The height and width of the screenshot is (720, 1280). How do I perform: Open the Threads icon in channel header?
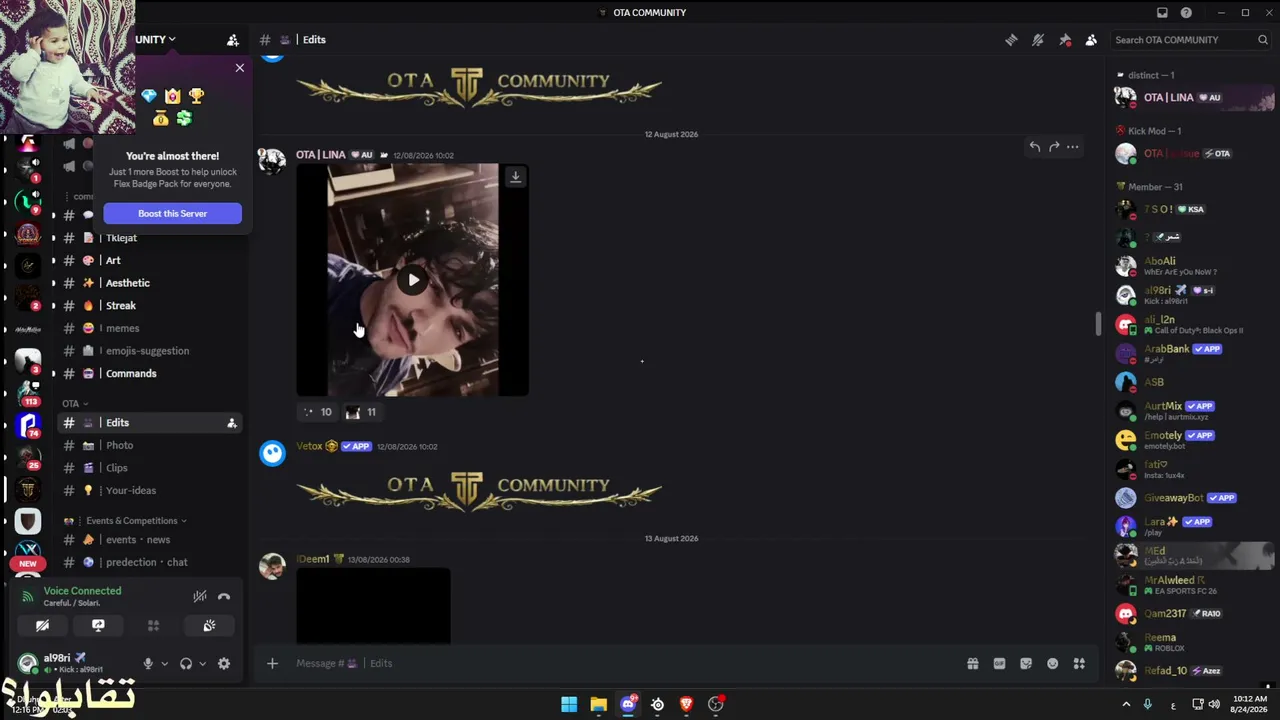click(x=1011, y=40)
